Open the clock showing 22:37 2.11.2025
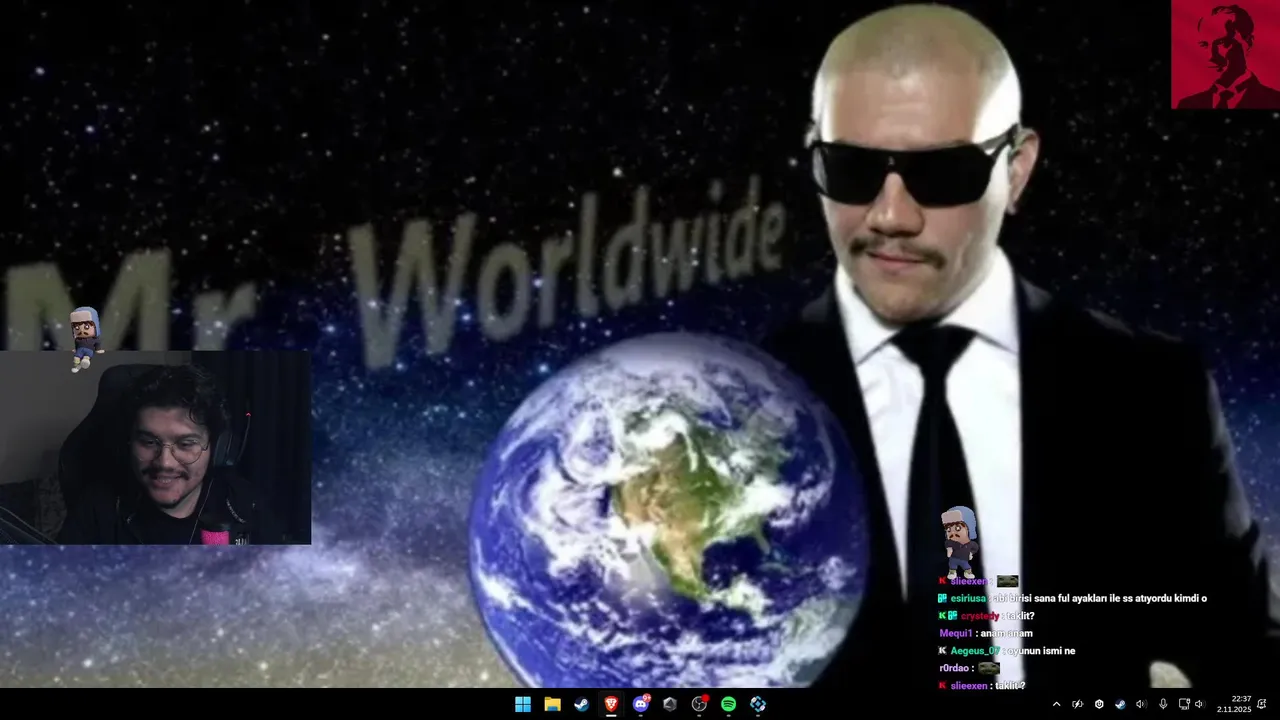The image size is (1280, 720). tap(1234, 704)
